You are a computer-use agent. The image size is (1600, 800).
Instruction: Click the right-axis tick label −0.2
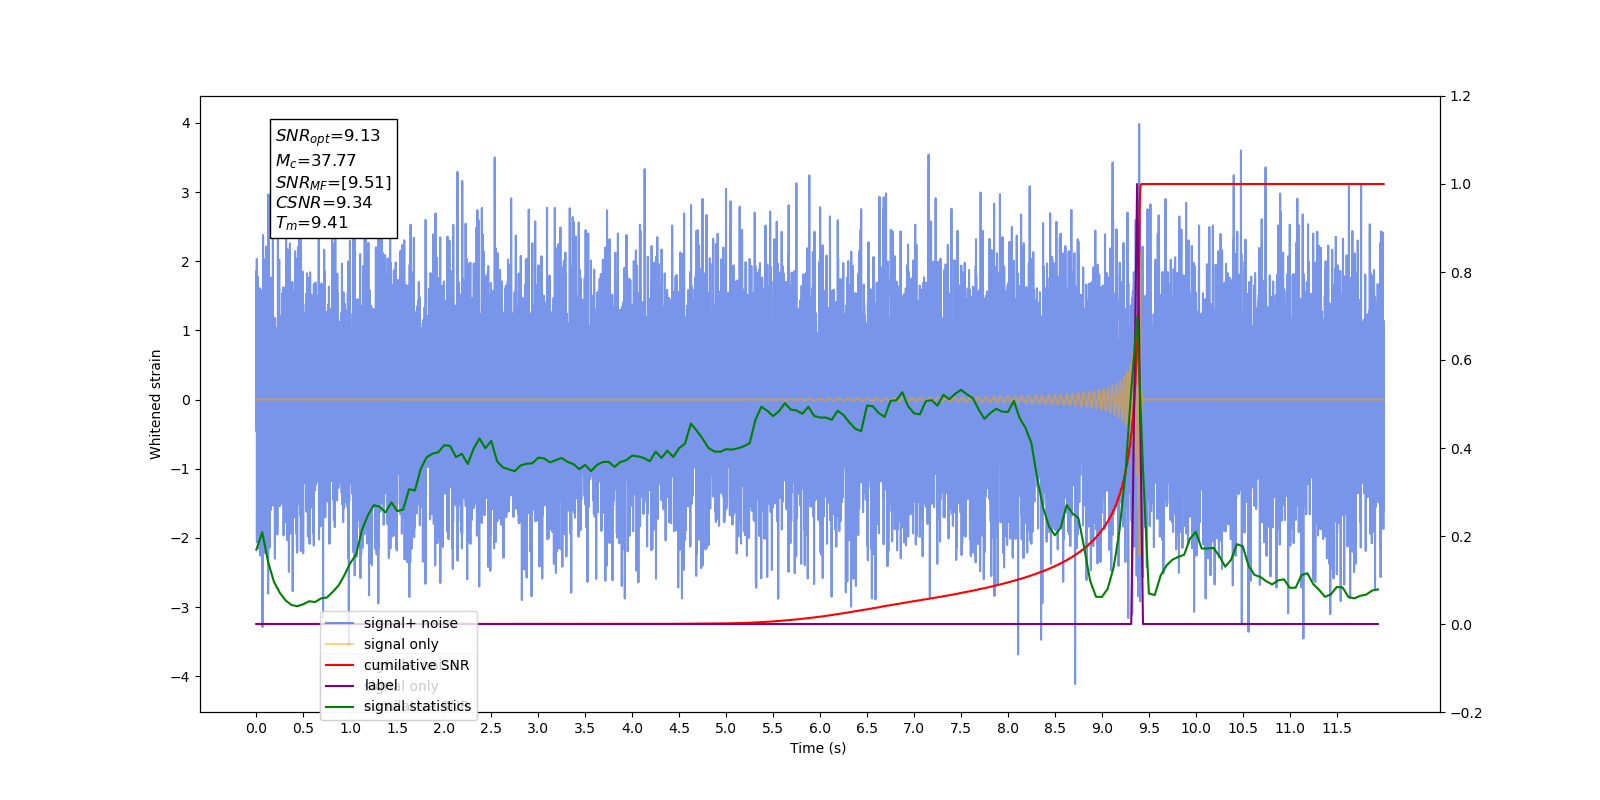tap(1466, 713)
